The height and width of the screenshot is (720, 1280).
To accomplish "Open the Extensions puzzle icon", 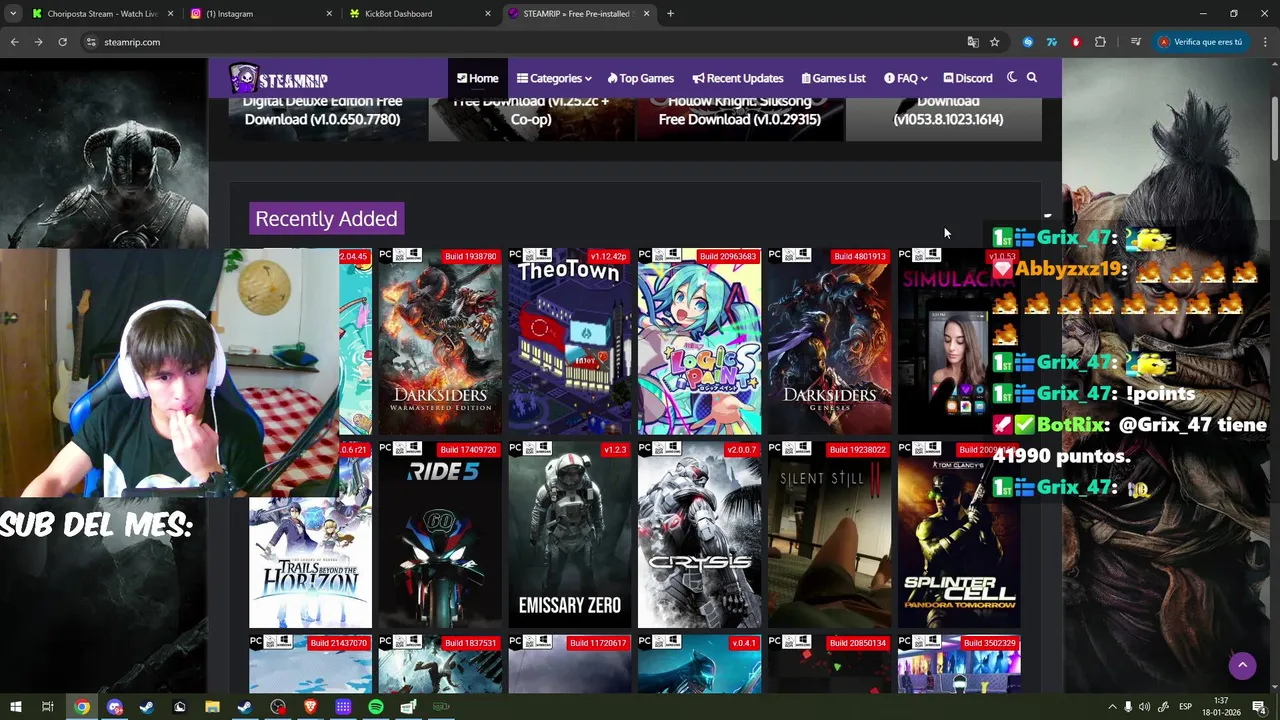I will pos(1100,42).
